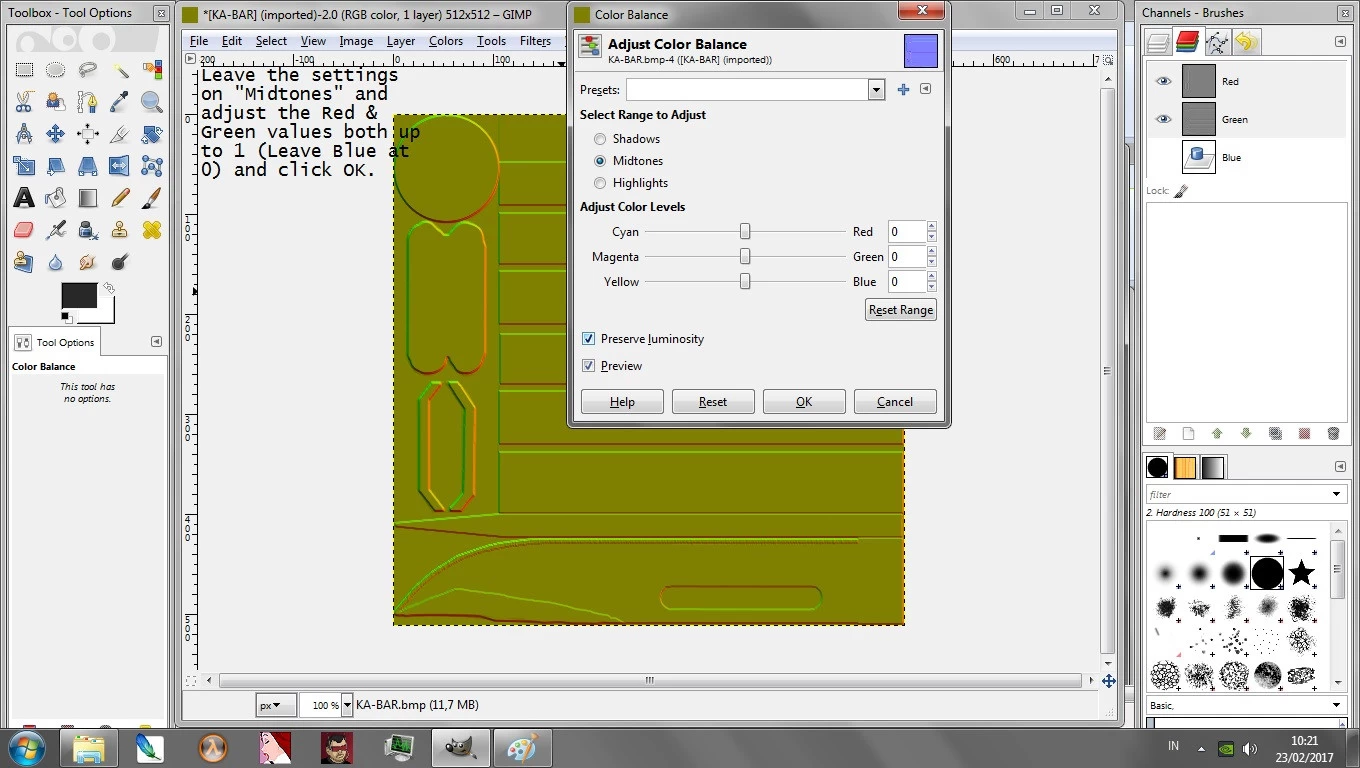Select the Crop knife tool
The height and width of the screenshot is (768, 1360).
click(120, 134)
